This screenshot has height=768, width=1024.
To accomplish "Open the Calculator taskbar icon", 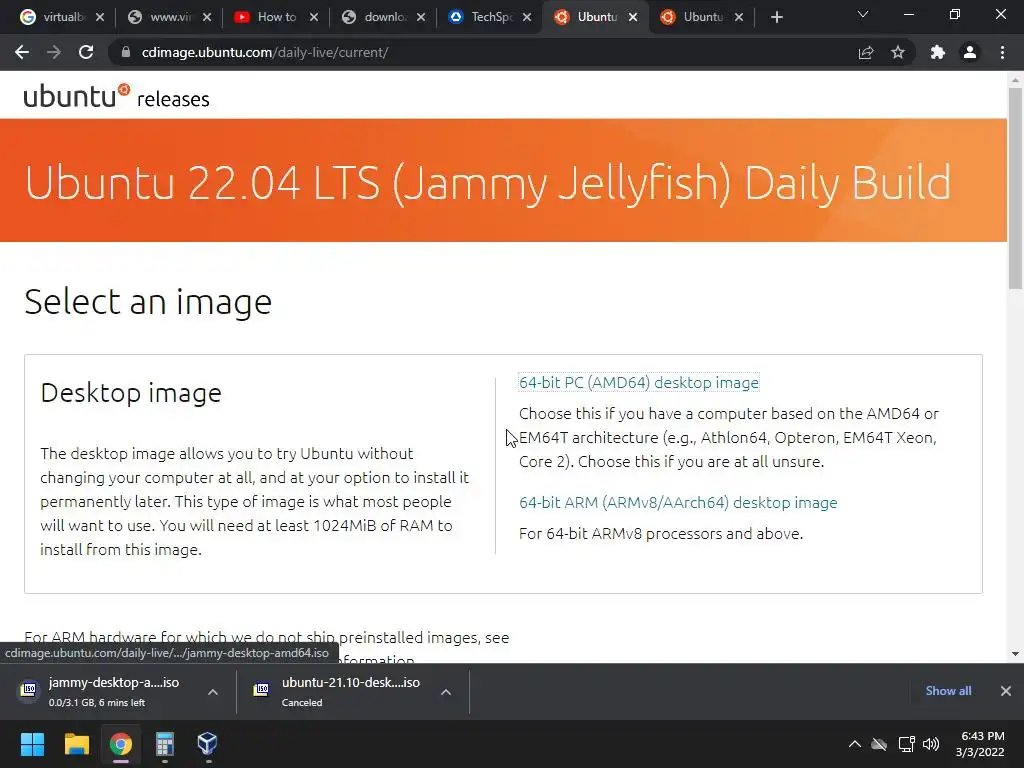I will pos(165,744).
